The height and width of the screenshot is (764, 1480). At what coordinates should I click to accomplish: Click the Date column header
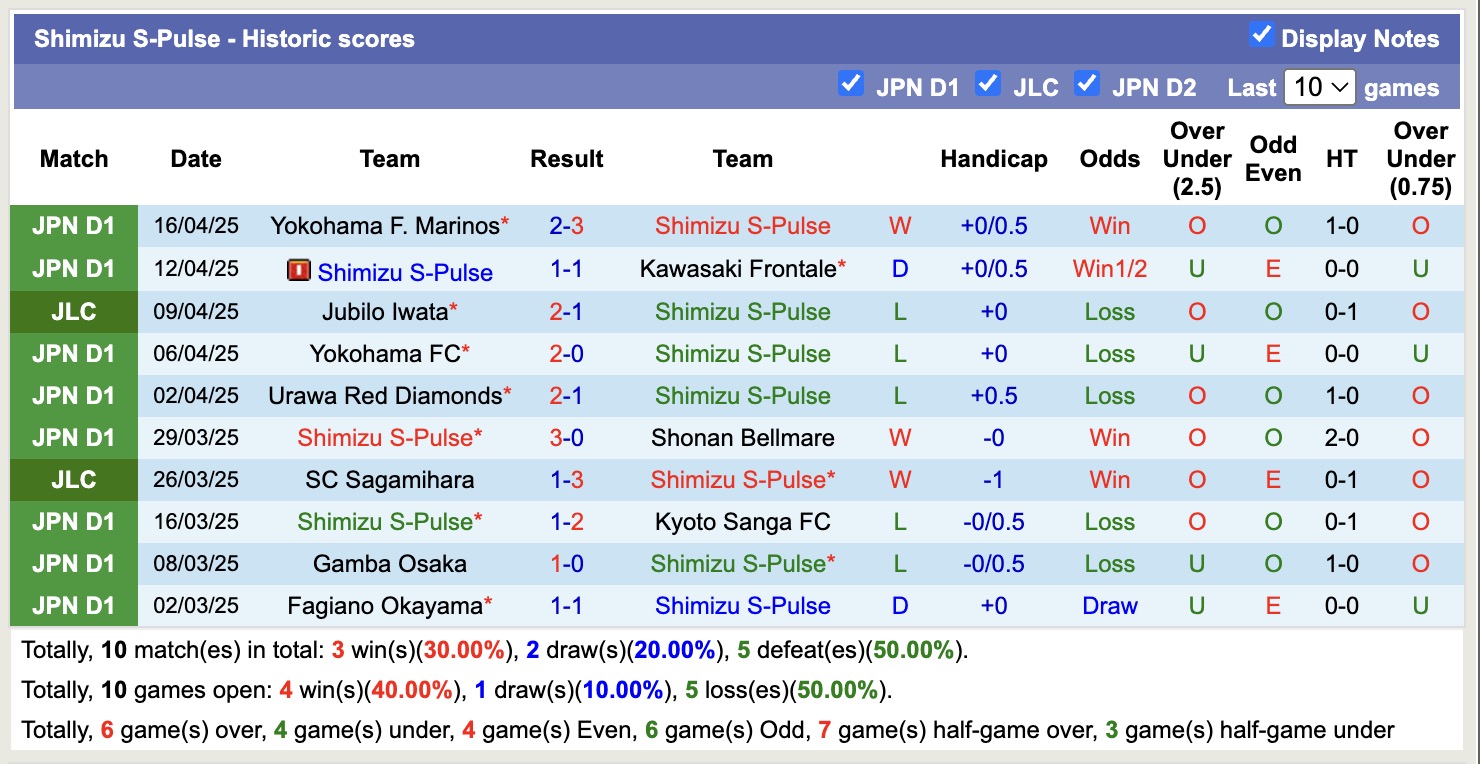click(x=196, y=158)
